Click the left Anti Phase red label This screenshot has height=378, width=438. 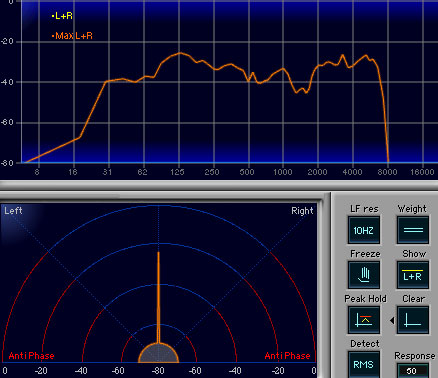[x=31, y=356]
